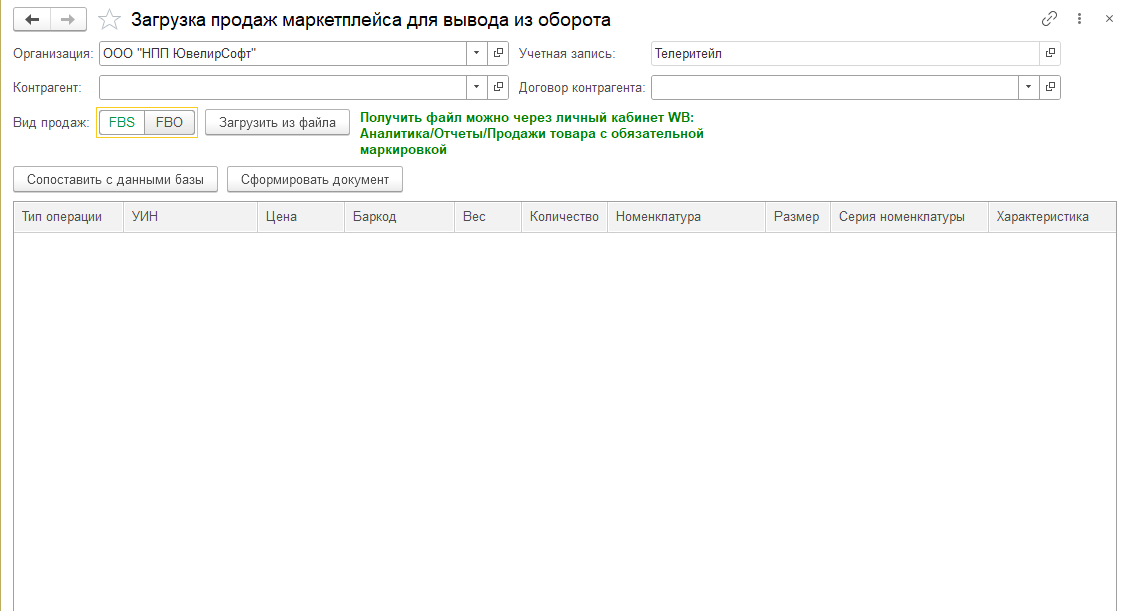The width and height of the screenshot is (1132, 611).
Task: Go forward with the right arrow button
Action: pyautogui.click(x=68, y=20)
